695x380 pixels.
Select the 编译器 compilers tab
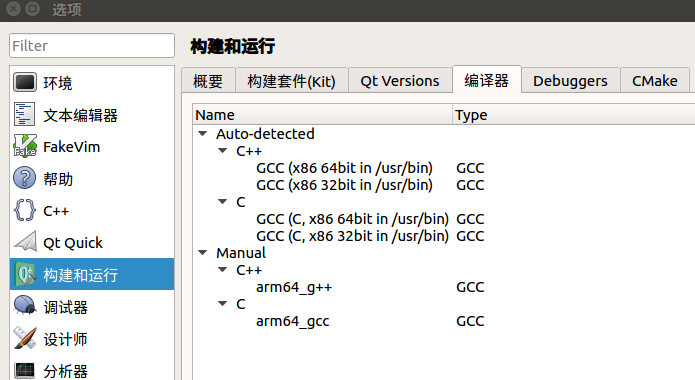487,80
